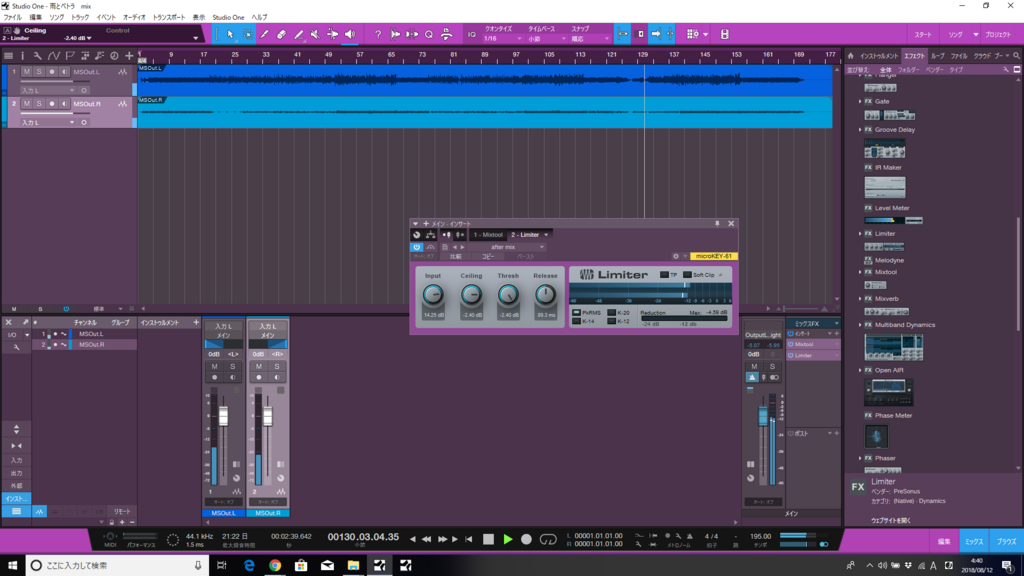Open the 'after mix' preset dropdown
This screenshot has width=1024, height=576.
click(x=506, y=247)
